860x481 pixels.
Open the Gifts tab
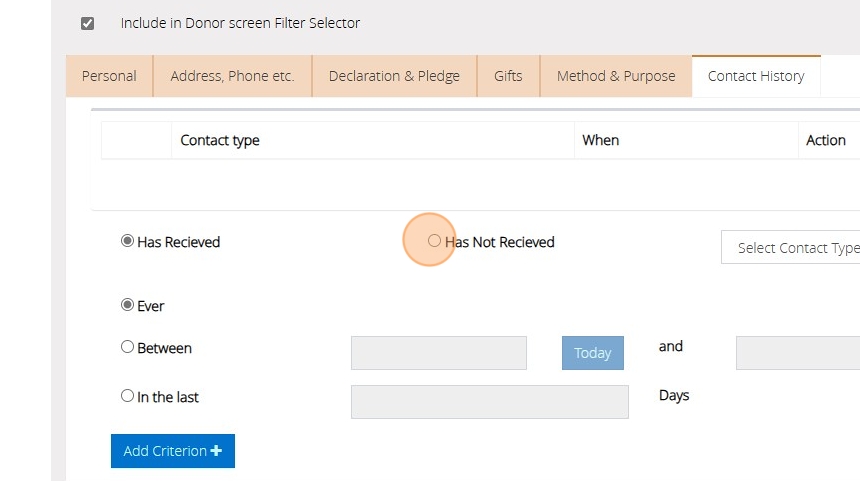pyautogui.click(x=508, y=76)
